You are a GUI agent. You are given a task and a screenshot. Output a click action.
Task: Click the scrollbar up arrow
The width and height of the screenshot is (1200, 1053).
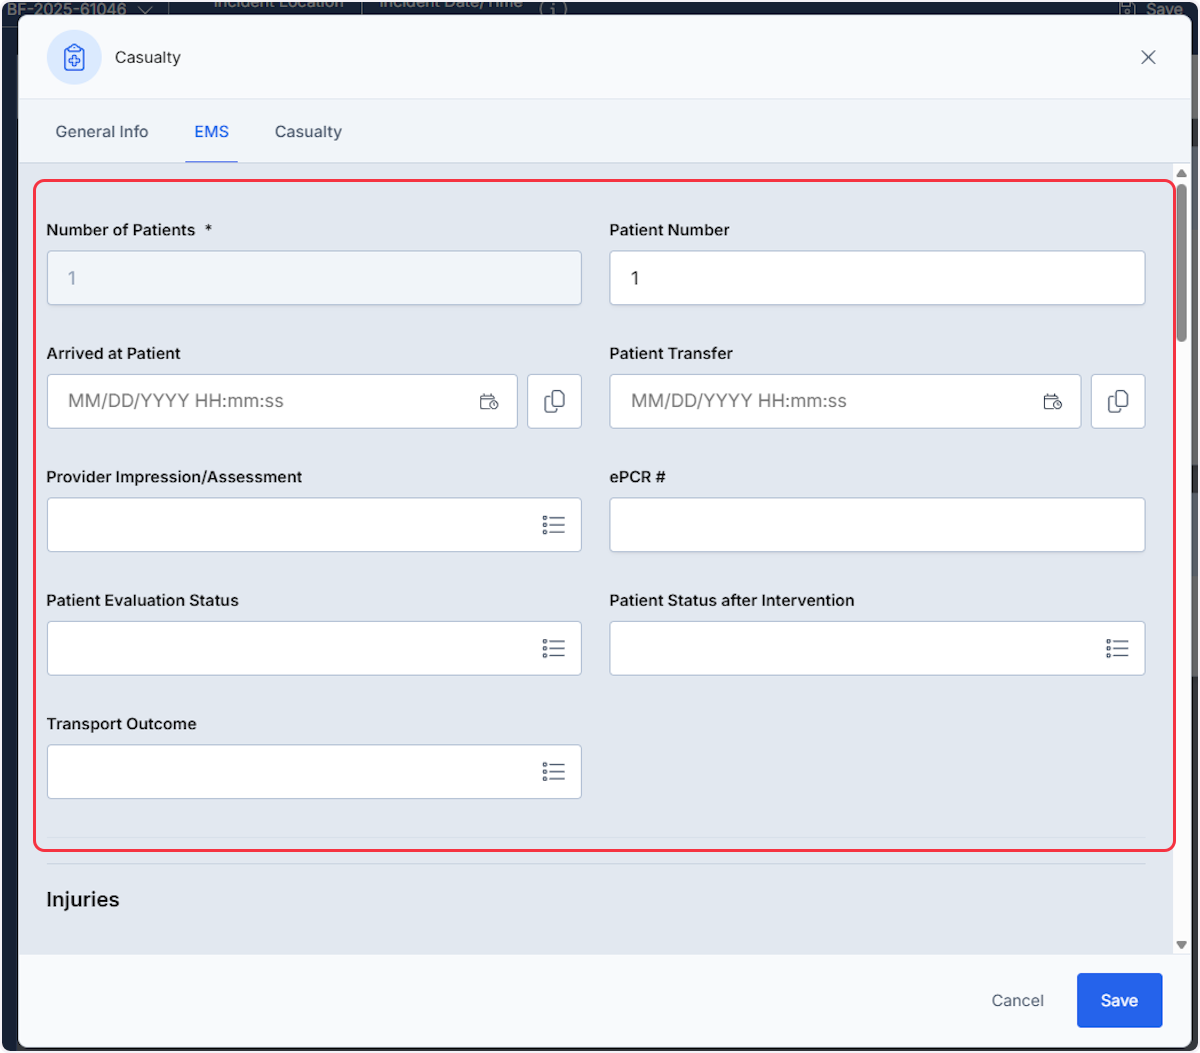(1181, 173)
